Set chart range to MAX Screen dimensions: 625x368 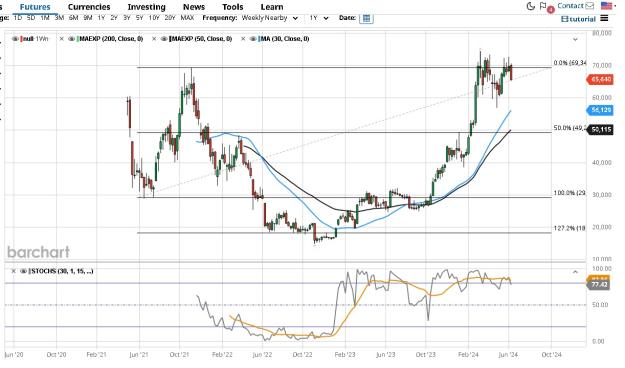coord(187,18)
